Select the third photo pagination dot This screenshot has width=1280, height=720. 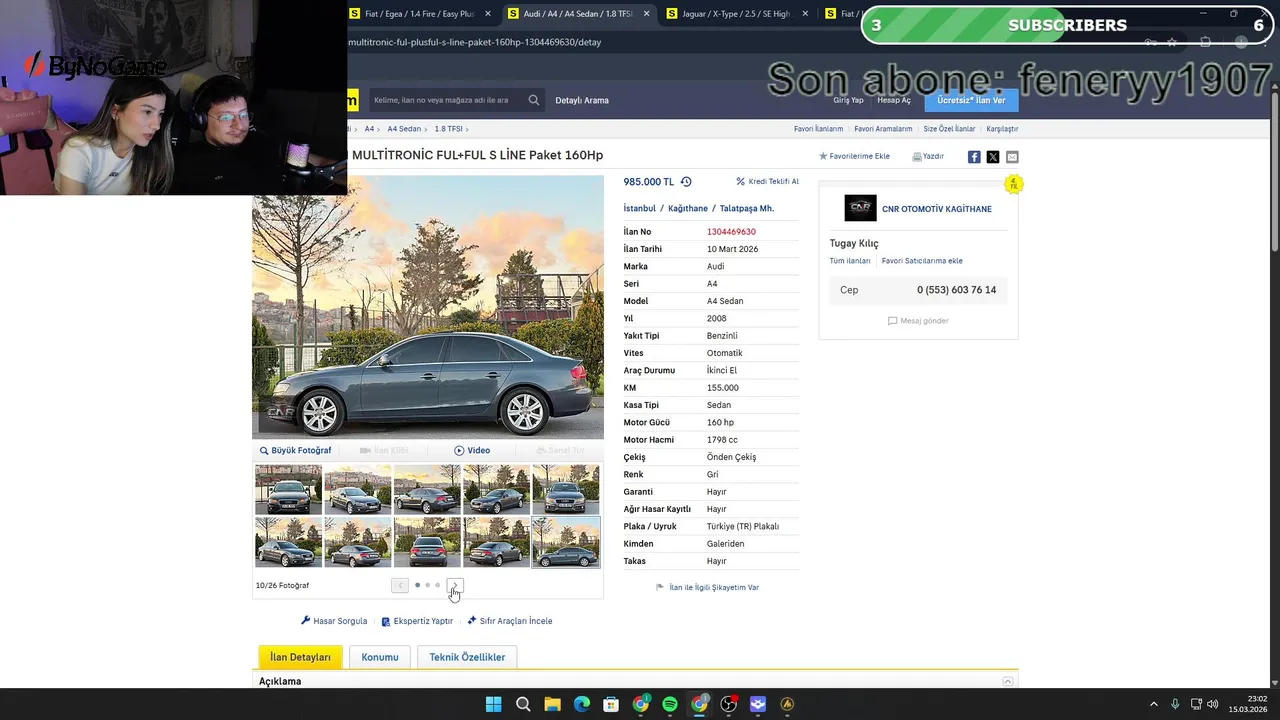(x=437, y=586)
